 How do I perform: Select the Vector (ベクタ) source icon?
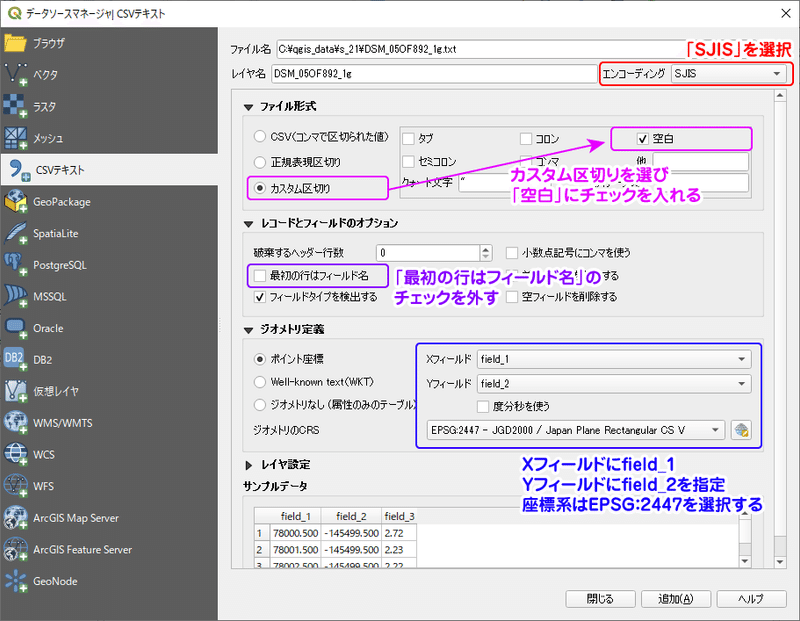[x=15, y=74]
